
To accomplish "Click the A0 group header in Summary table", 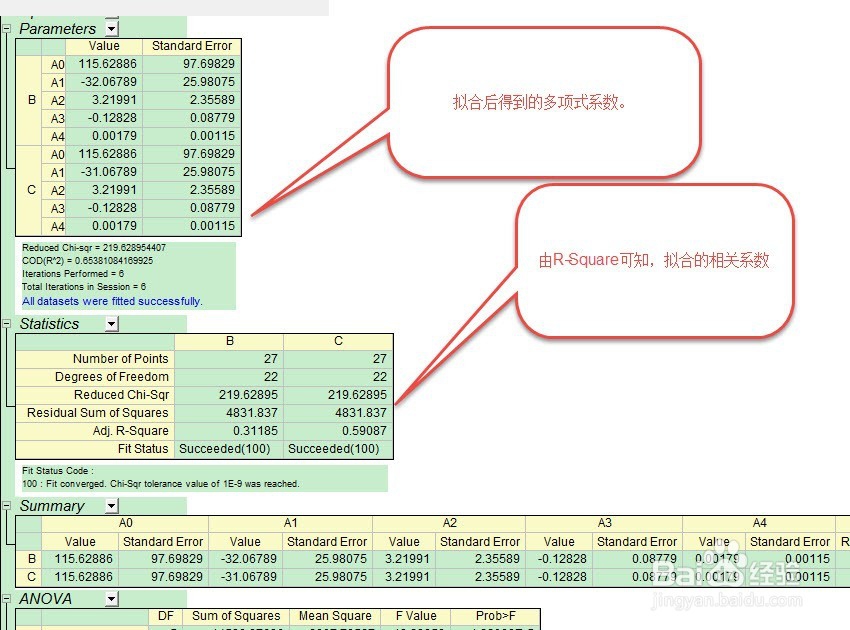I will point(125,523).
